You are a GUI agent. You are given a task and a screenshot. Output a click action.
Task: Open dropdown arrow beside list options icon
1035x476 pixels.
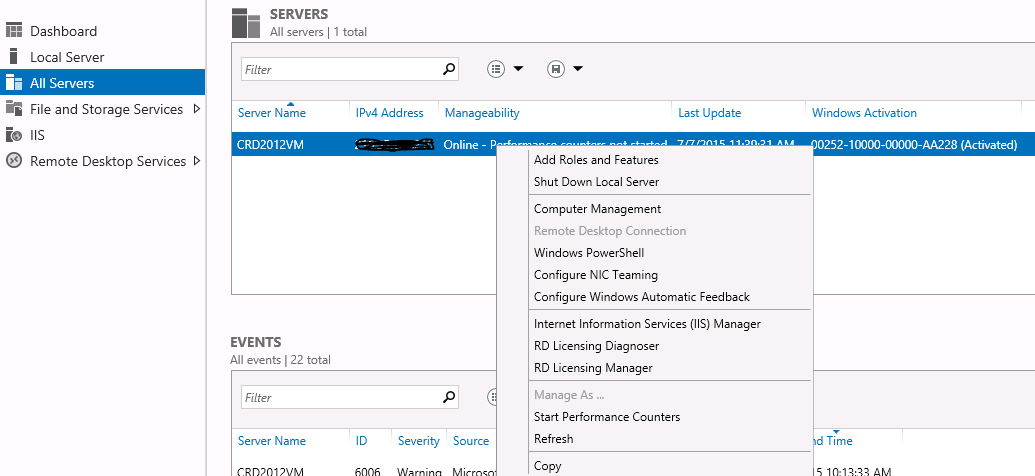click(518, 69)
